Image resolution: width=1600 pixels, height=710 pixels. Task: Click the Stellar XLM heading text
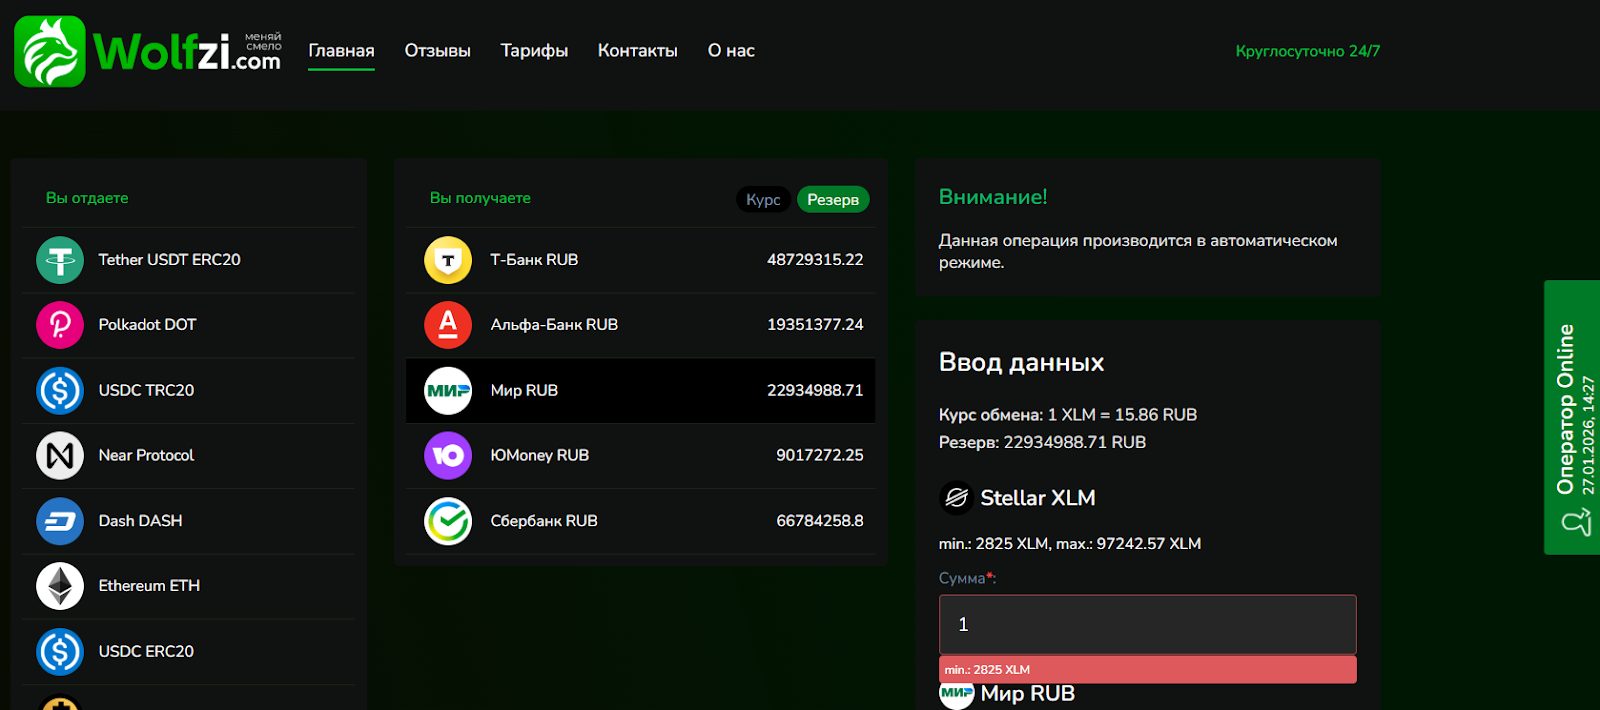pos(1038,498)
